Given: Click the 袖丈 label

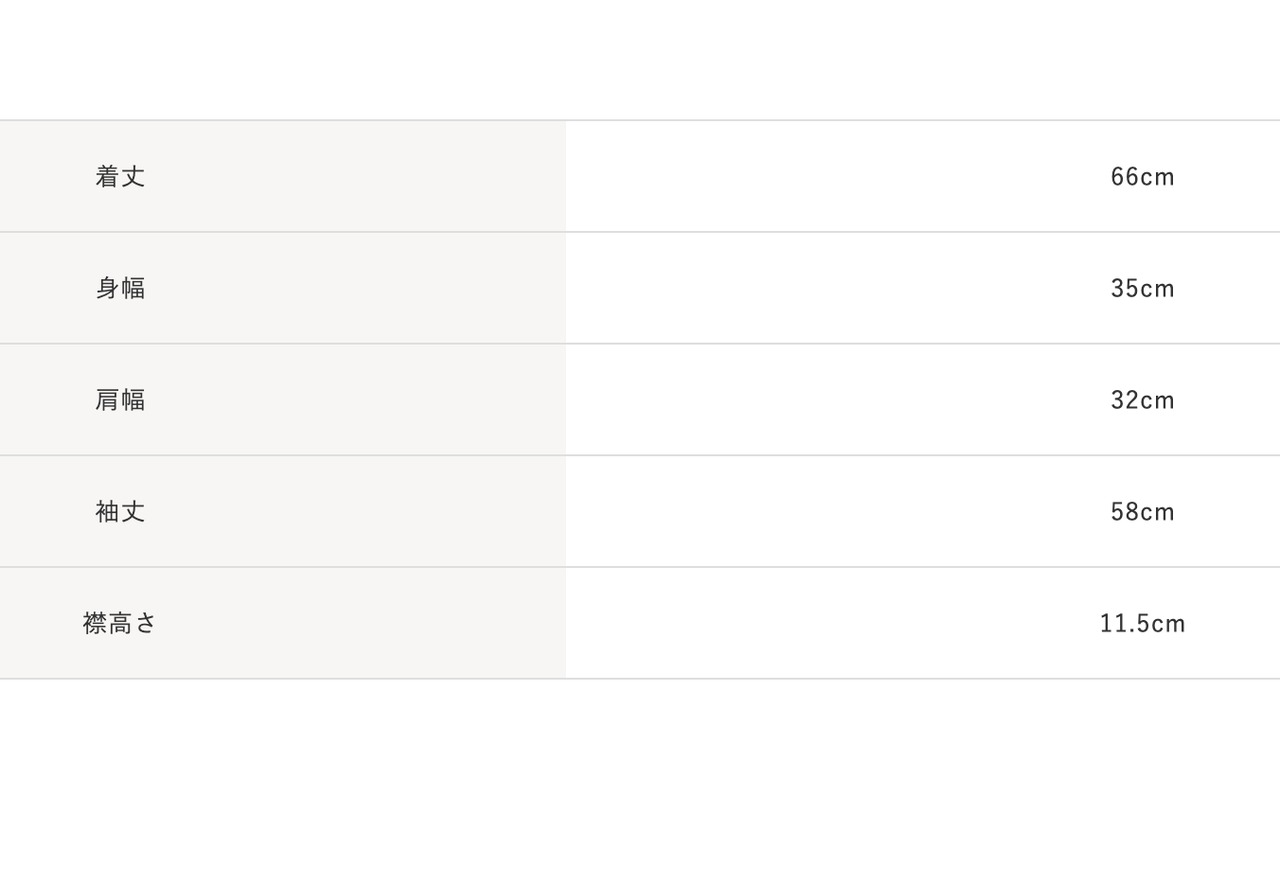Looking at the screenshot, I should pos(120,512).
